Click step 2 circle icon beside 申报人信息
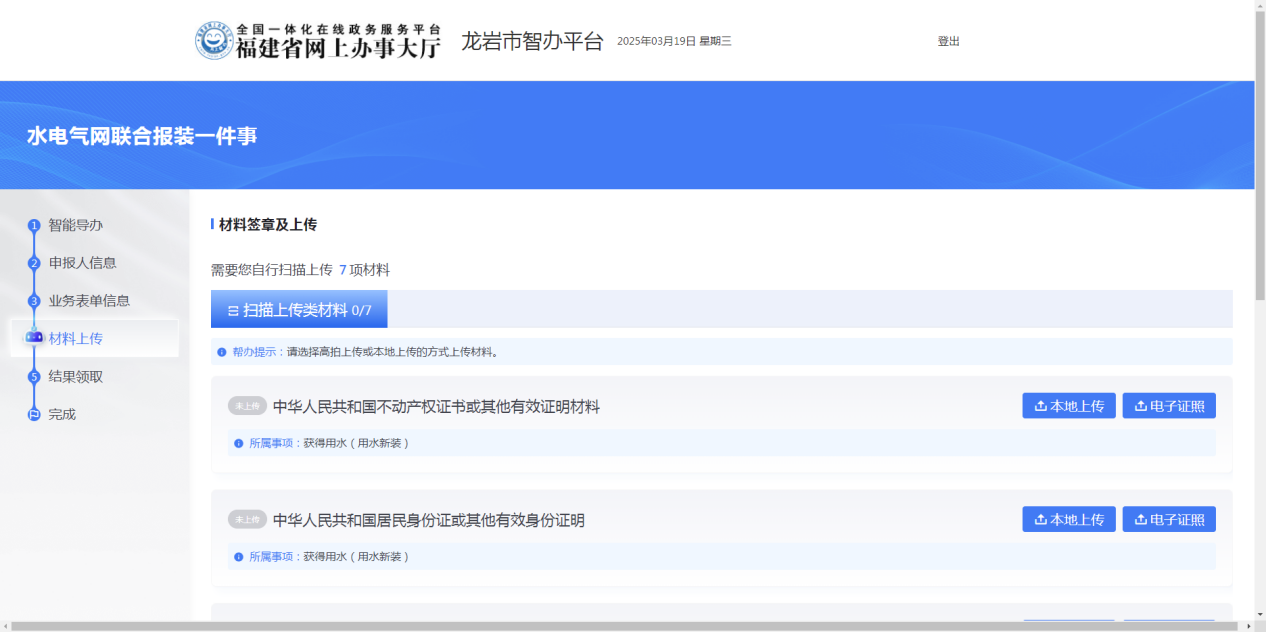The image size is (1266, 632). (34, 264)
